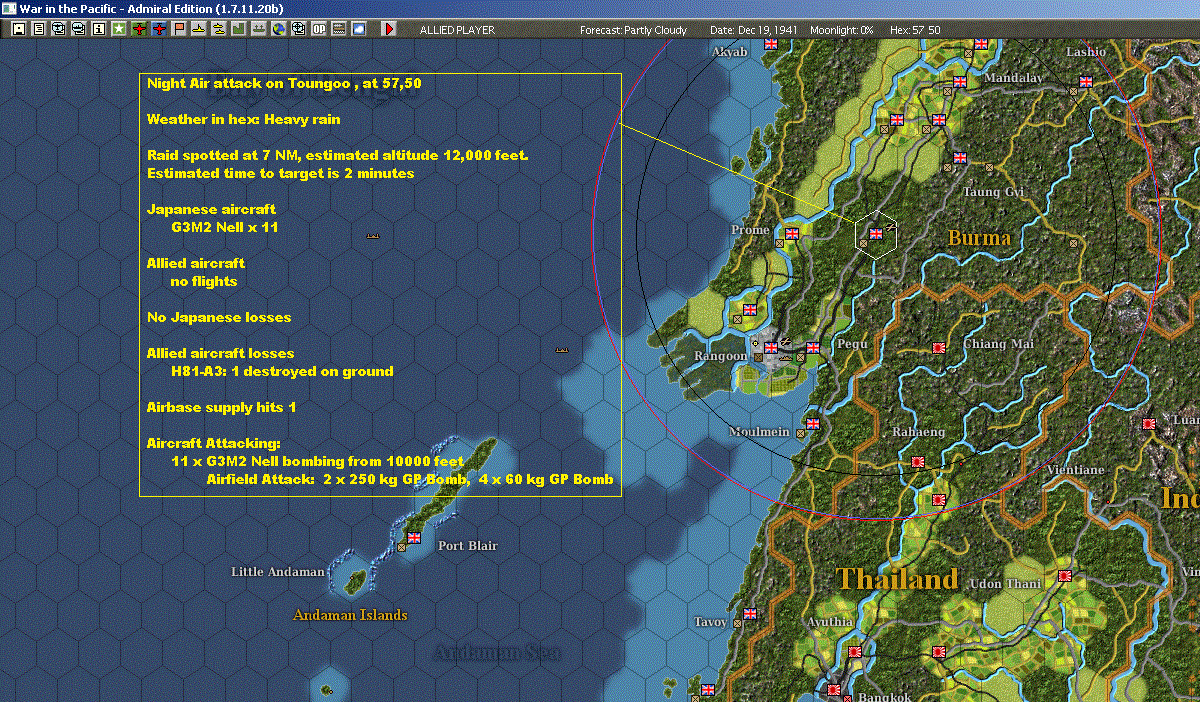Open the green factory industry icon
The height and width of the screenshot is (702, 1200).
pyautogui.click(x=238, y=29)
